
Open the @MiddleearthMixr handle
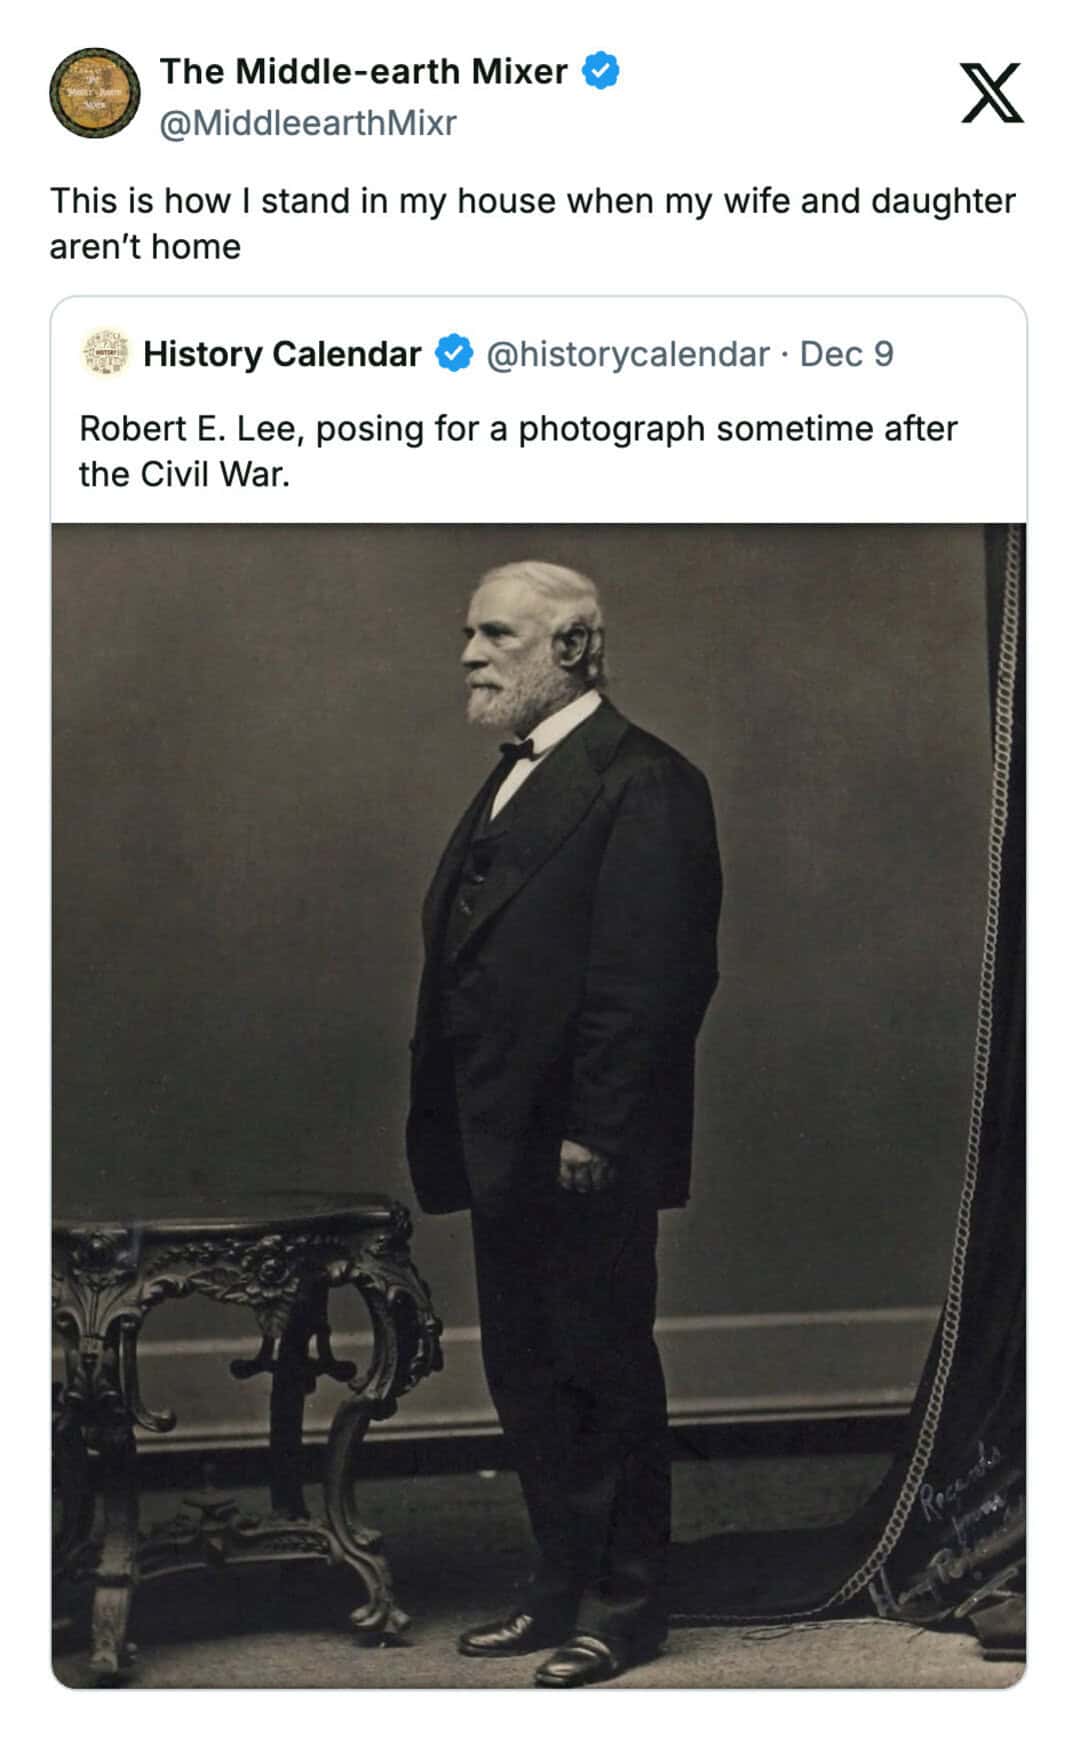pos(308,123)
